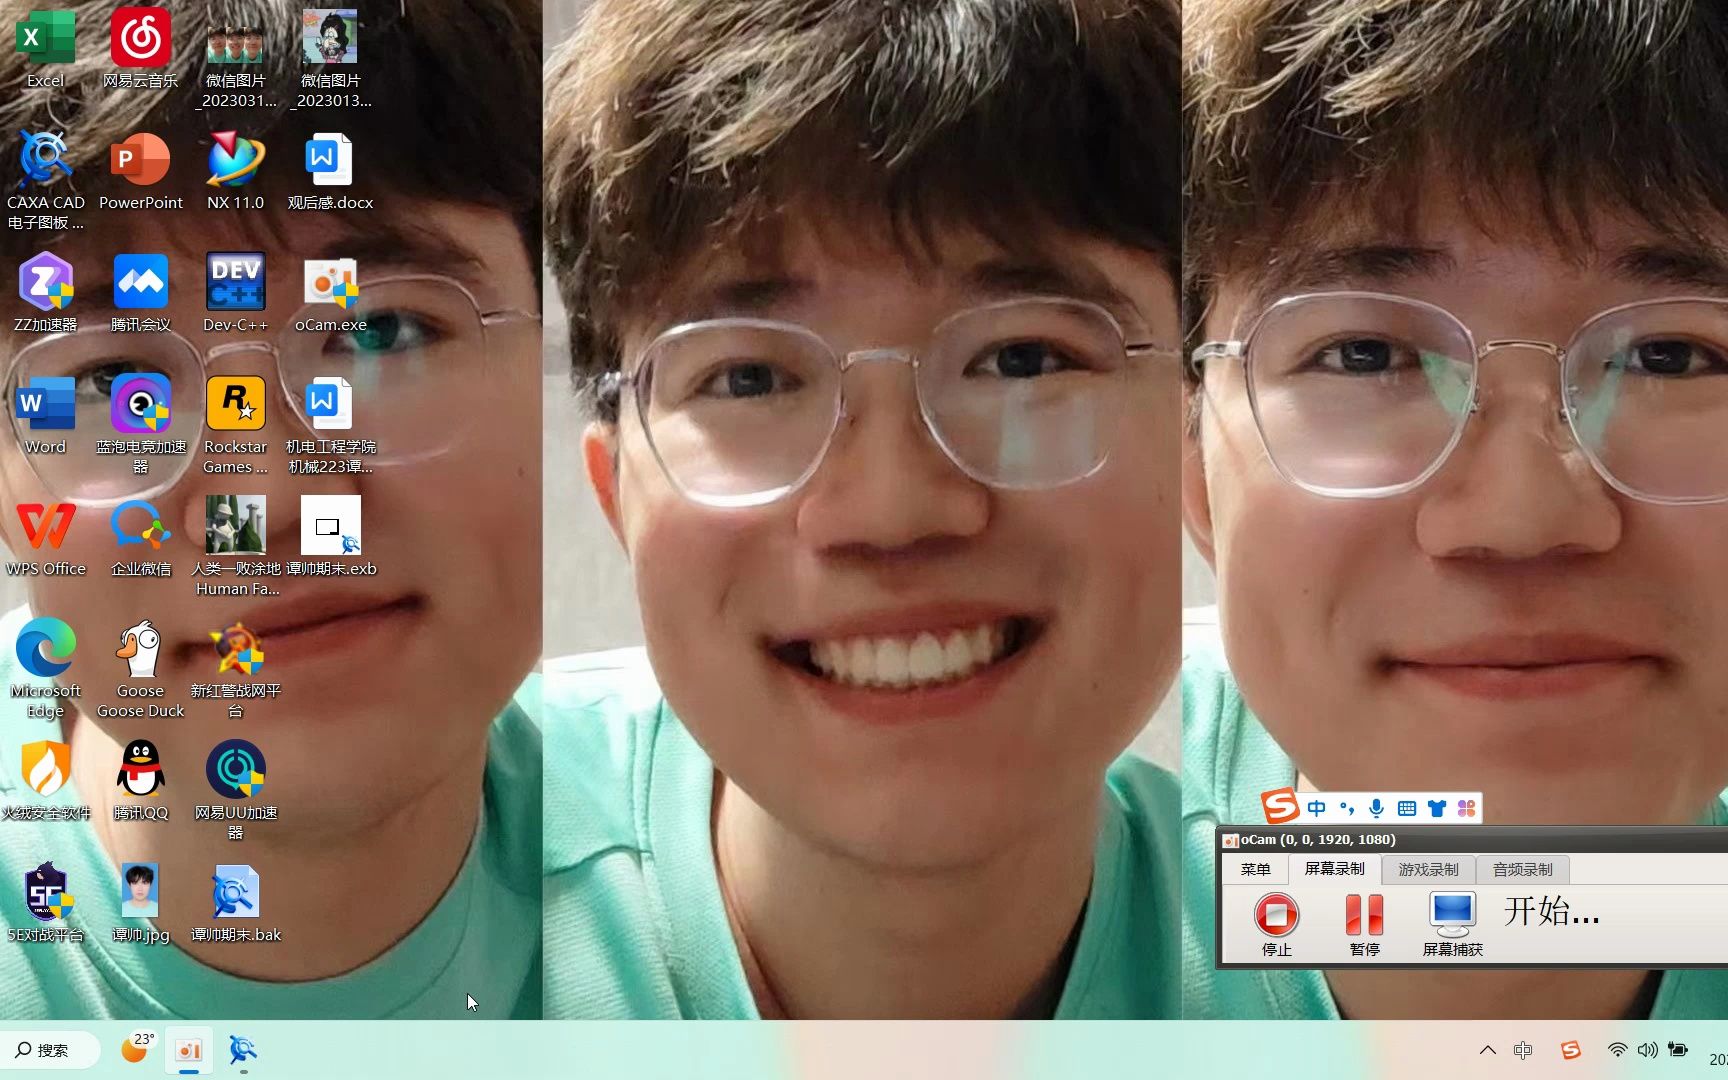Open the CAXA CAD shortcut
Image resolution: width=1728 pixels, height=1080 pixels.
pos(45,181)
